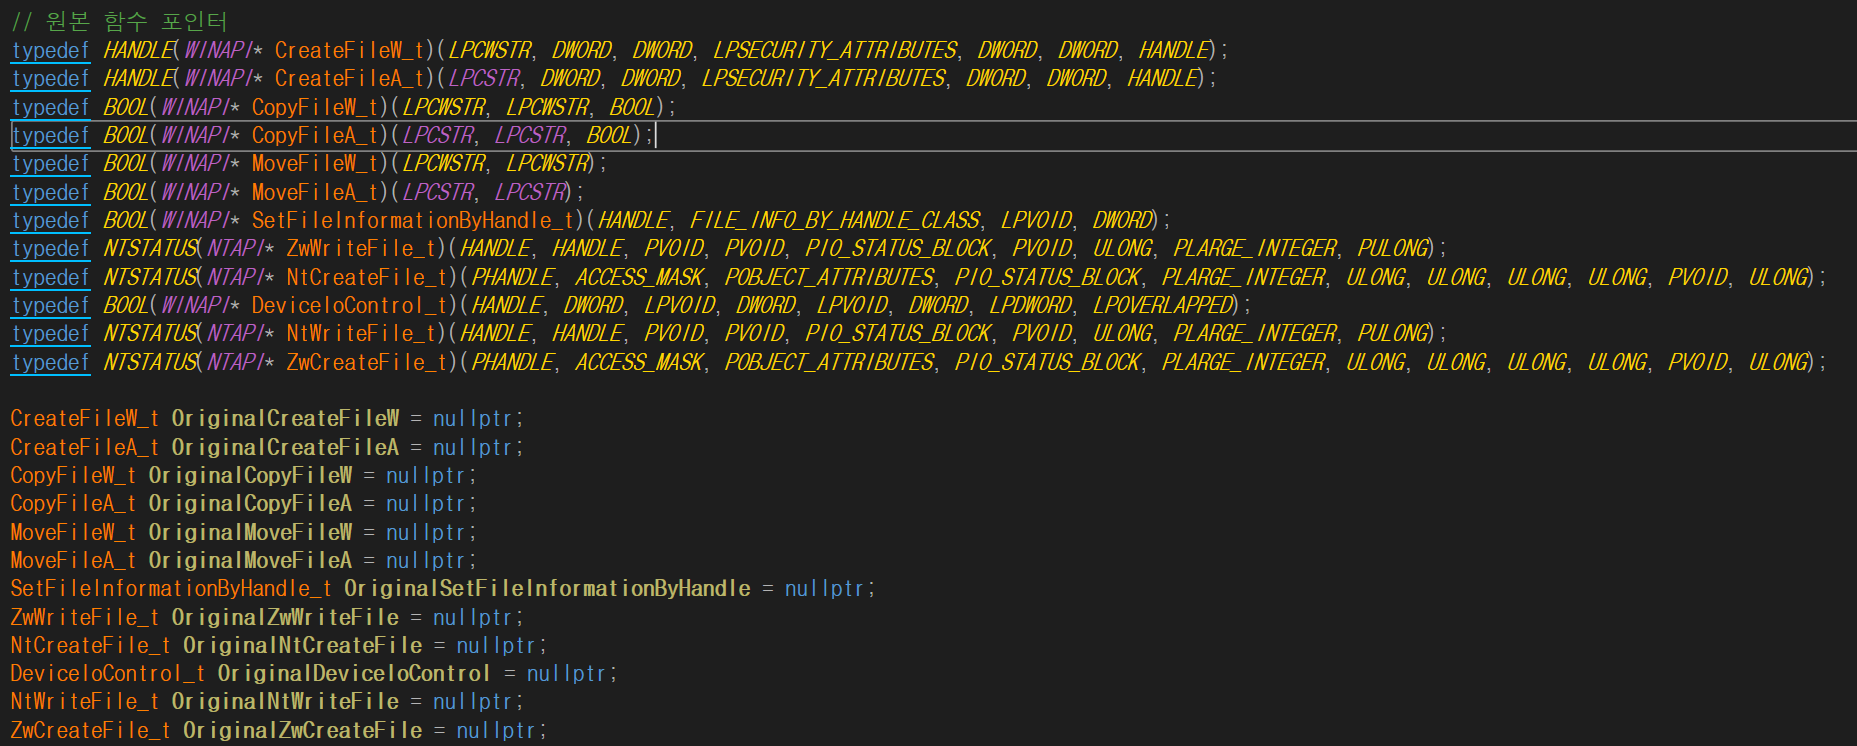Click SetFileInformationByHandle_t type in variable declaration

point(171,588)
